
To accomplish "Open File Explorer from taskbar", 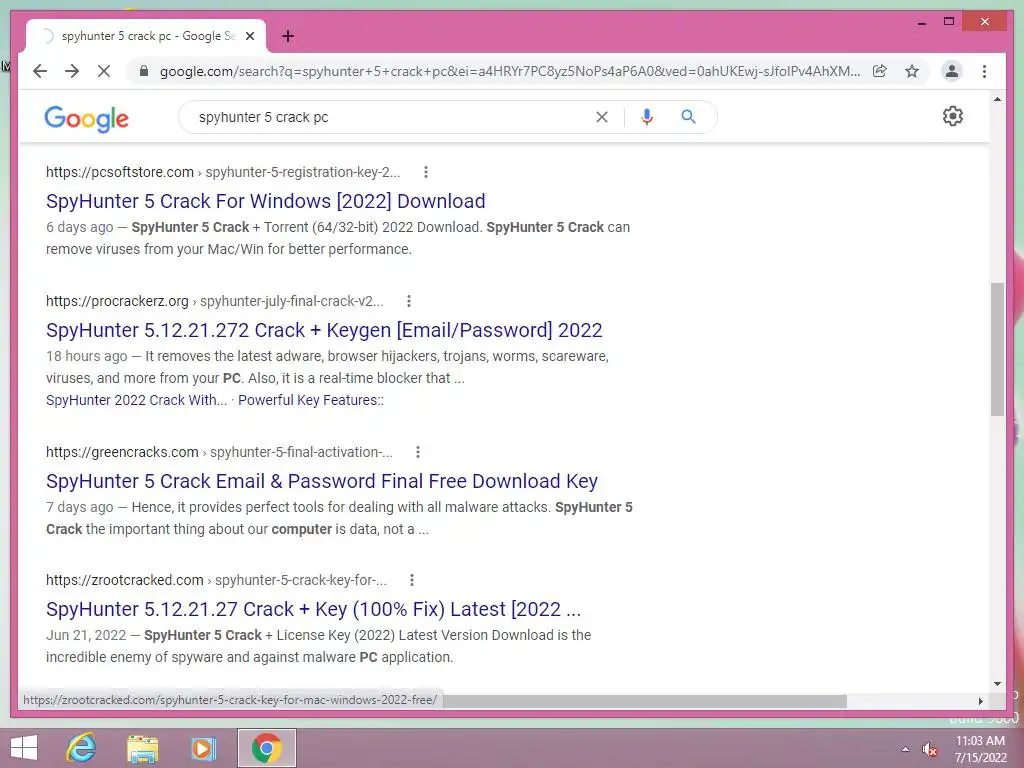I will [142, 748].
